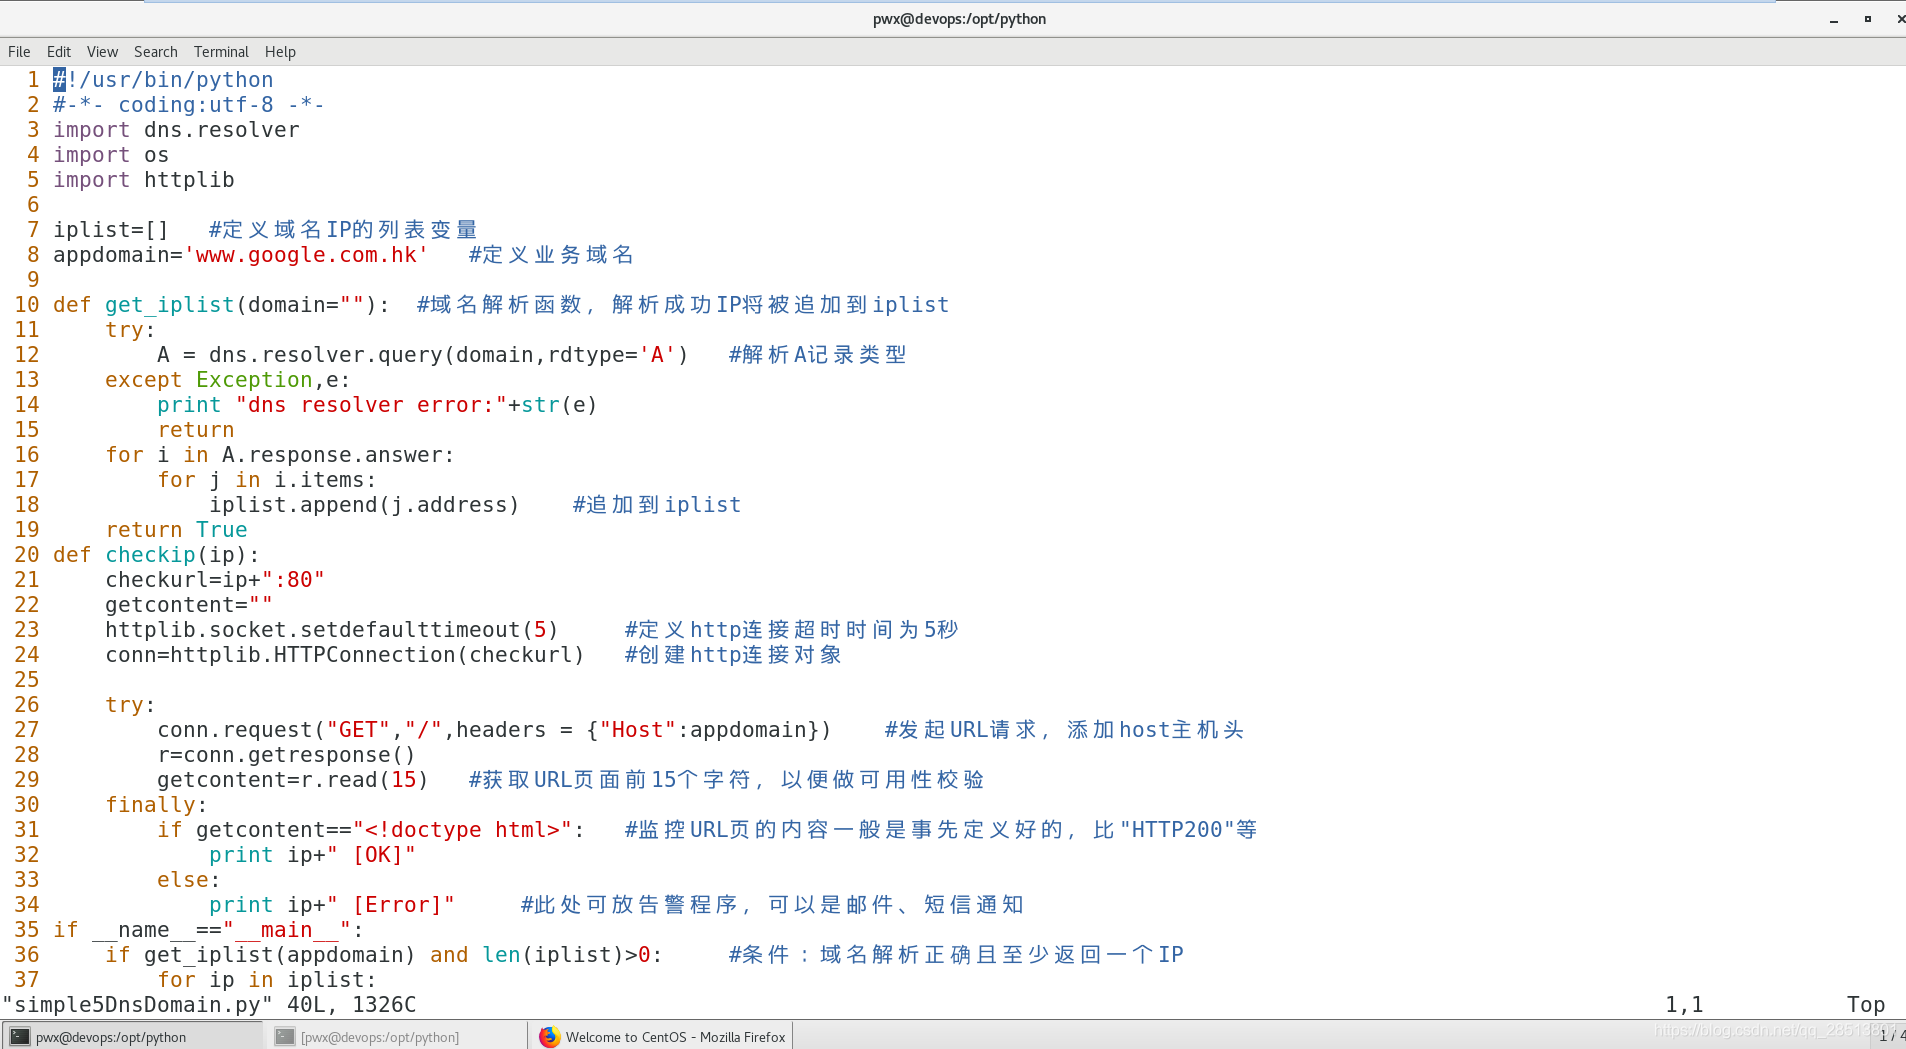Click the window title 'pwx@devops:/opt/python'

[959, 19]
